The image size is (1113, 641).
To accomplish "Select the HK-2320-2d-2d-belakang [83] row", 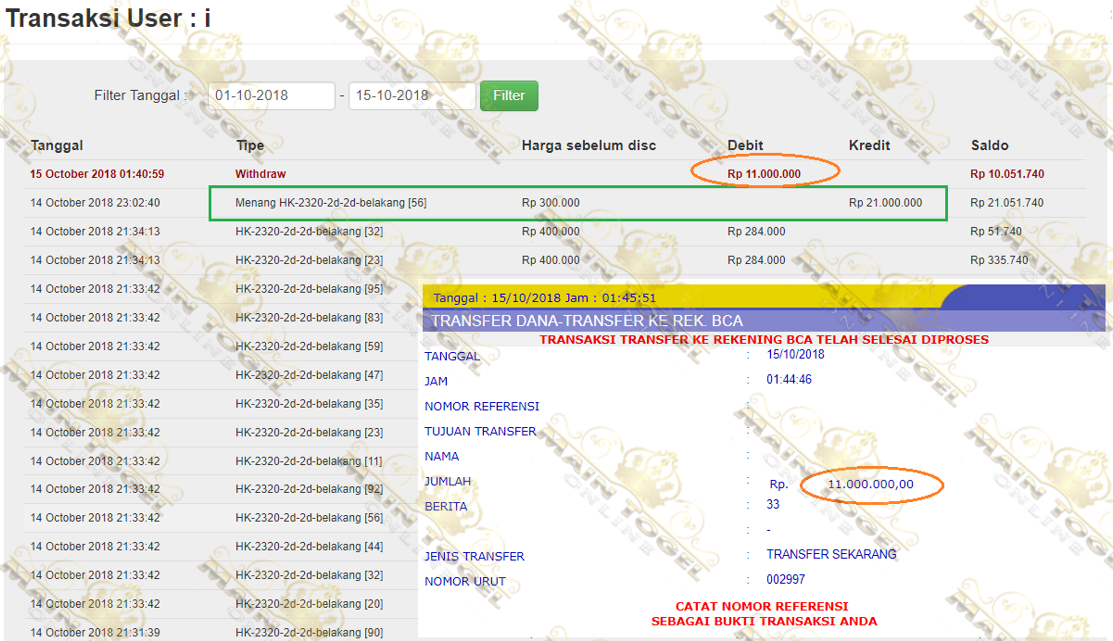I will click(x=309, y=318).
